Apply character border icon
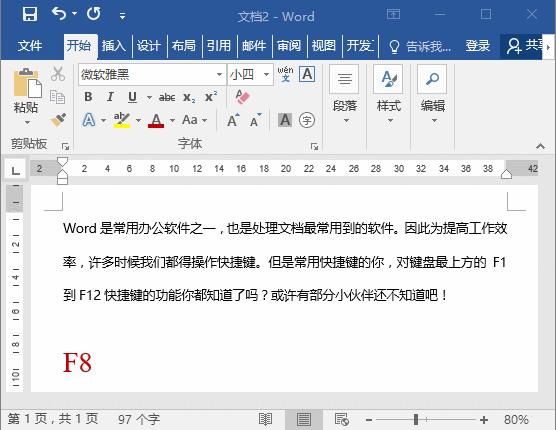Viewport: 556px width, 430px height. 307,74
